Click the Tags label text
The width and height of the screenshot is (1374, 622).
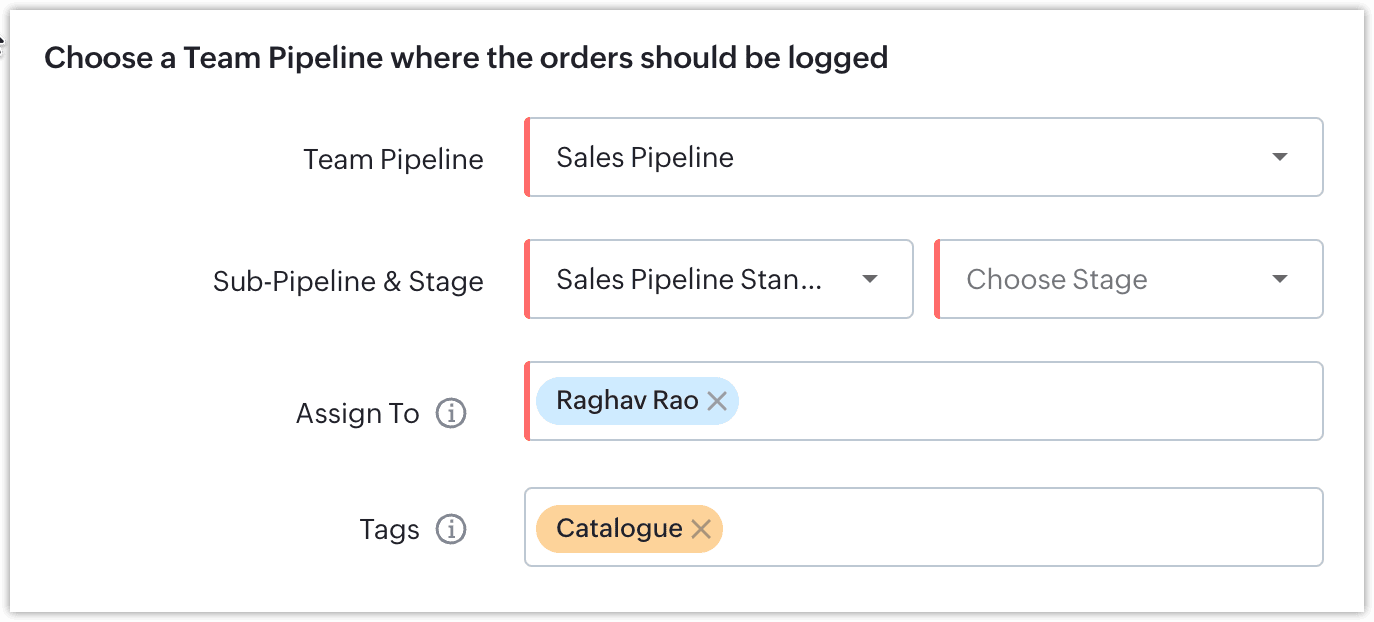(x=389, y=528)
